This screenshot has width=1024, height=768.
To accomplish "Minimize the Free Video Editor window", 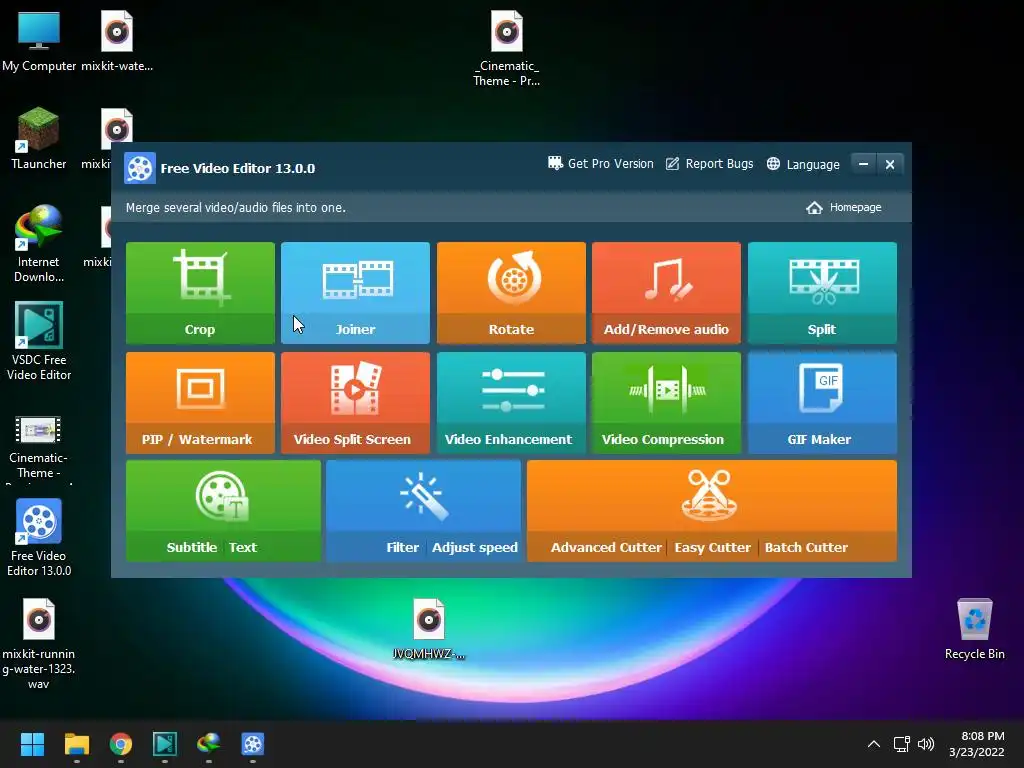I will pos(863,164).
